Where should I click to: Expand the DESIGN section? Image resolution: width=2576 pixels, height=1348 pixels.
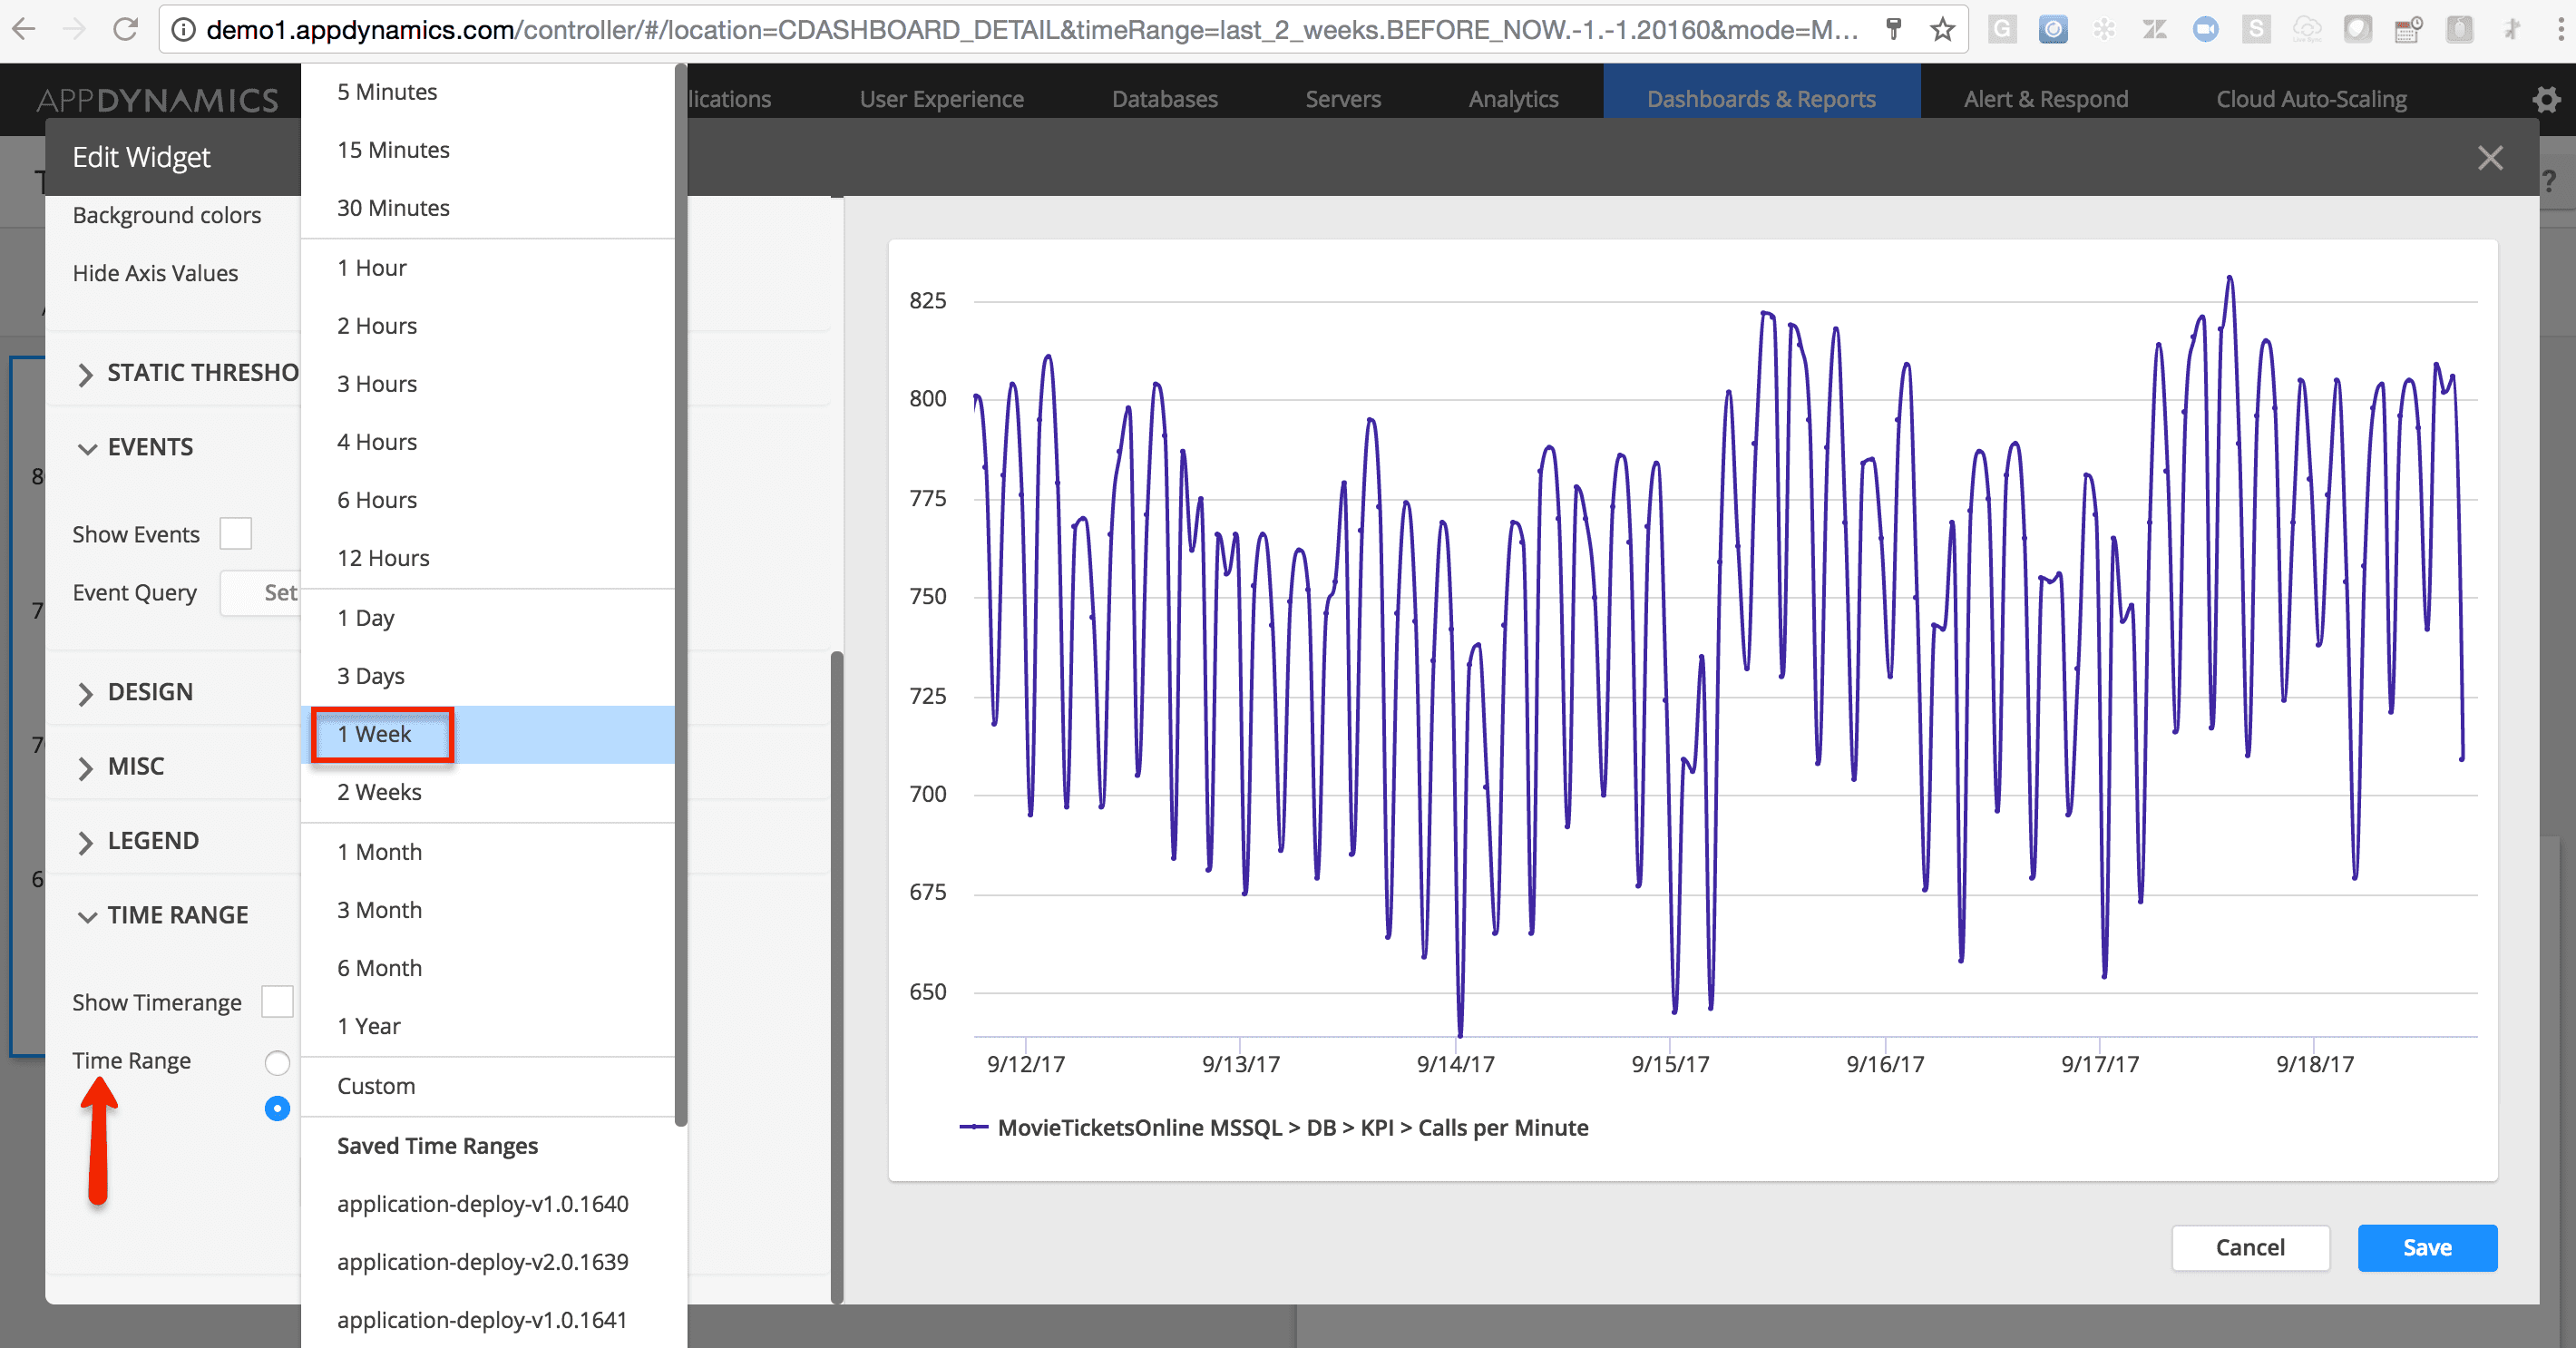pyautogui.click(x=150, y=692)
